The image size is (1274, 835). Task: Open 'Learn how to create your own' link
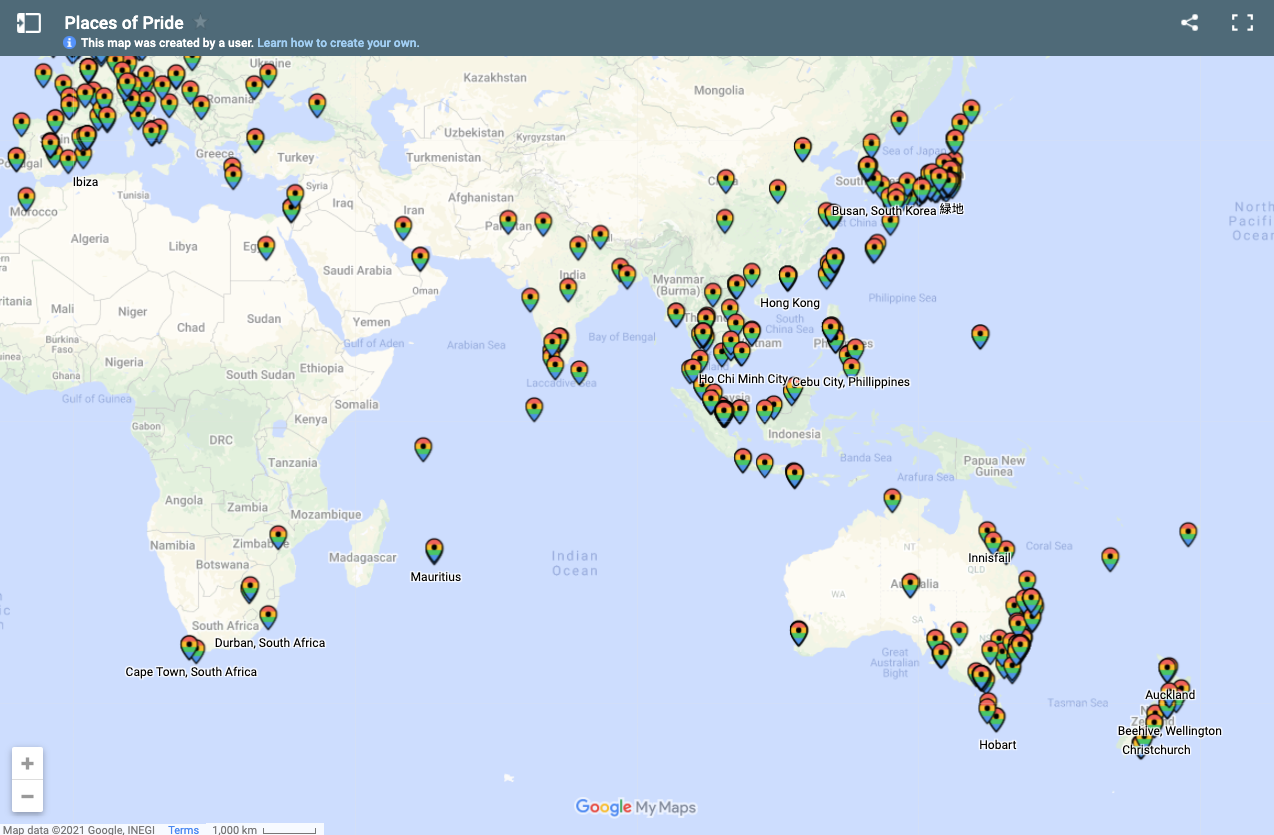(x=338, y=43)
